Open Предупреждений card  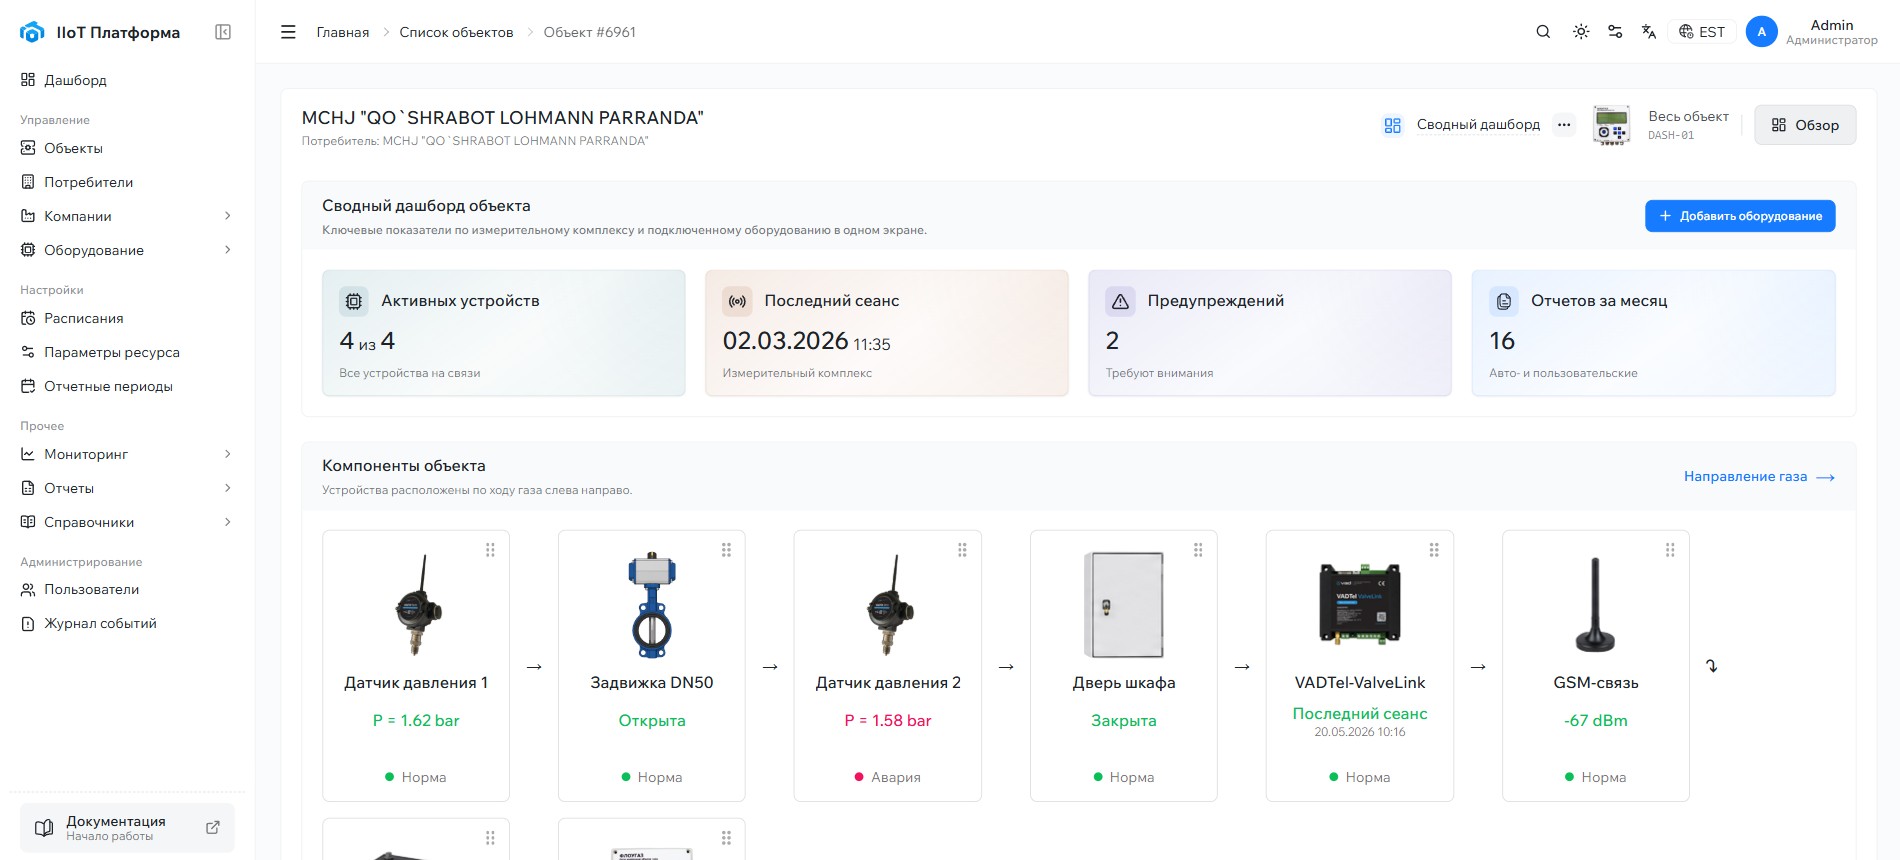pyautogui.click(x=1270, y=333)
